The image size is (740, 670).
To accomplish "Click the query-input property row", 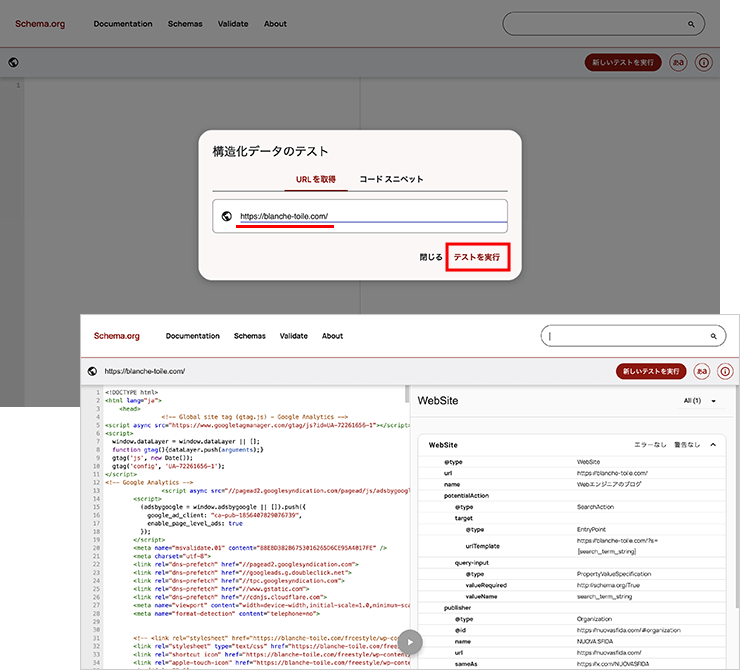I will pos(572,563).
